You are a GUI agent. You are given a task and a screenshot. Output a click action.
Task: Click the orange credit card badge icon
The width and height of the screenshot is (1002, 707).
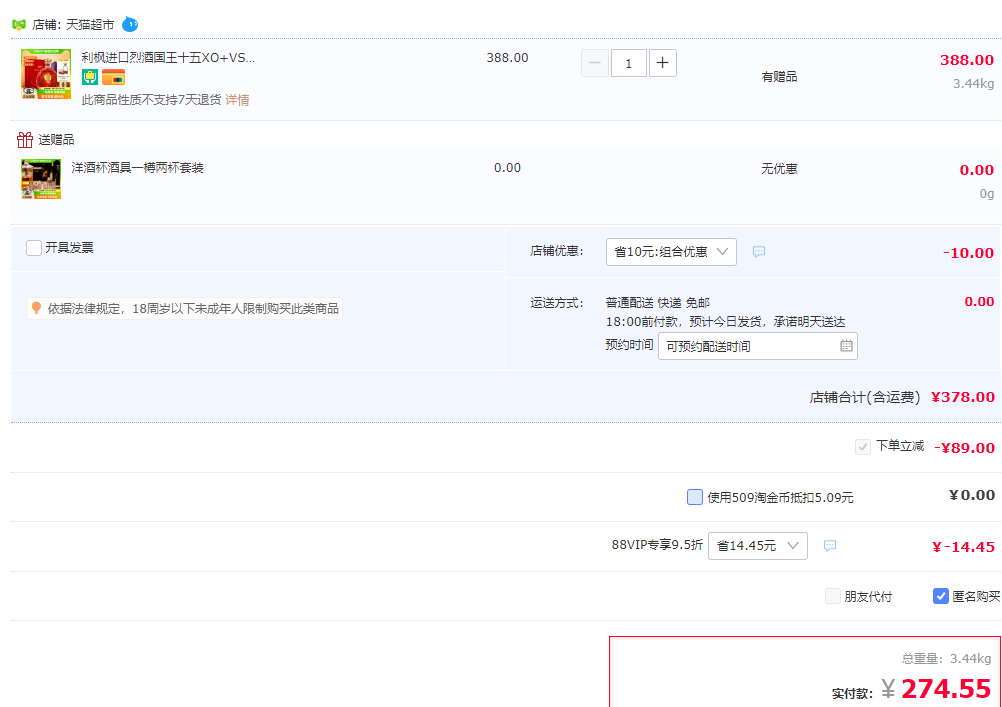tap(113, 77)
